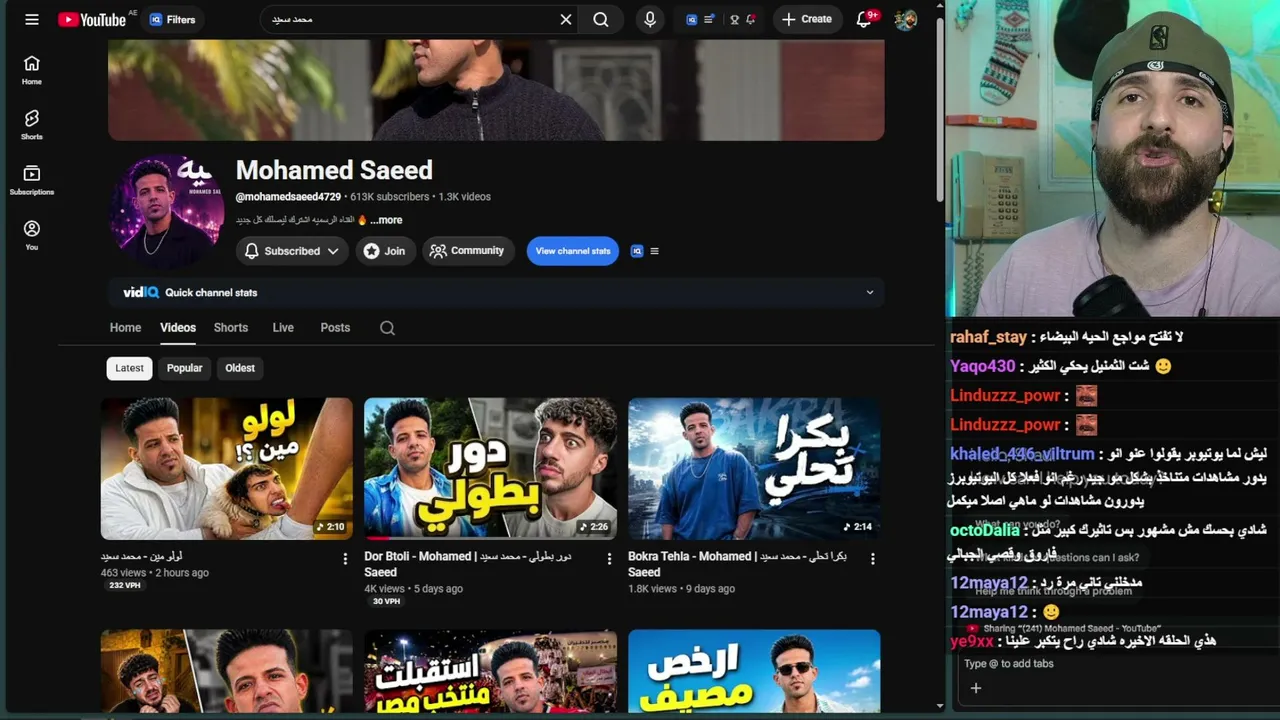This screenshot has width=1280, height=720.
Task: Open Subscriptions in the sidebar
Action: (32, 180)
